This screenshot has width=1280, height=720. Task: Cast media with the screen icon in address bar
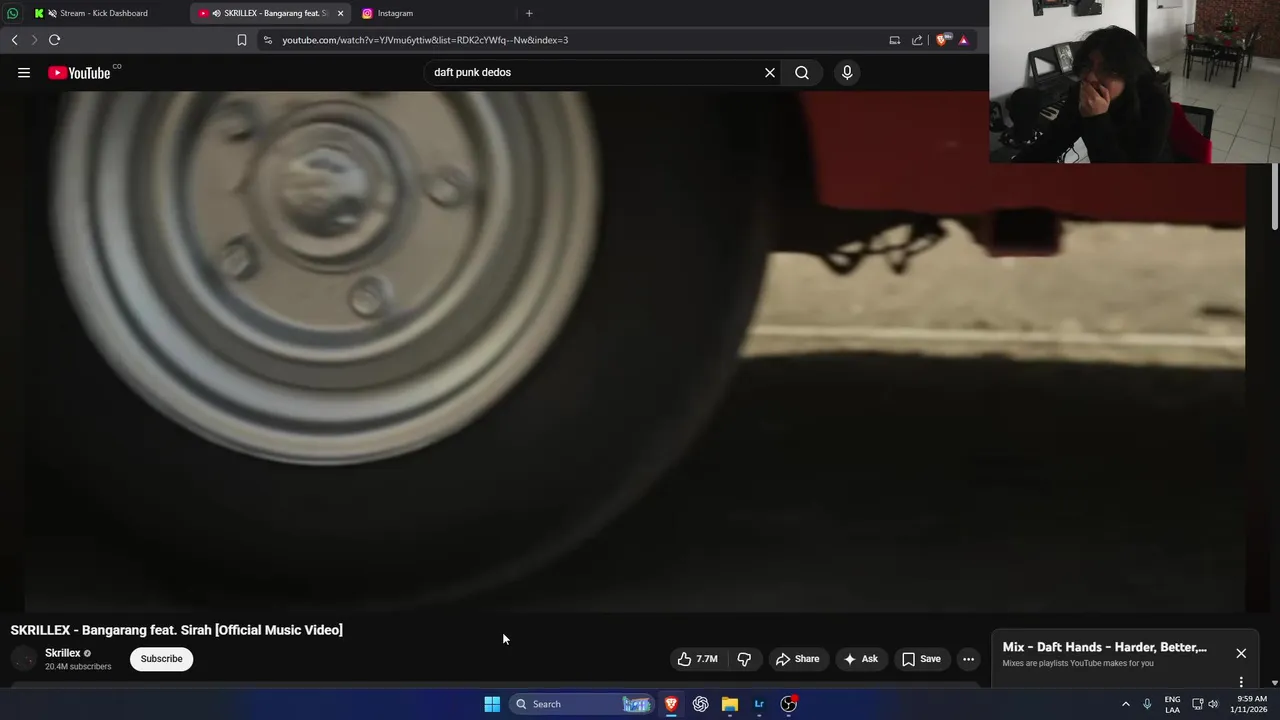pyautogui.click(x=894, y=40)
